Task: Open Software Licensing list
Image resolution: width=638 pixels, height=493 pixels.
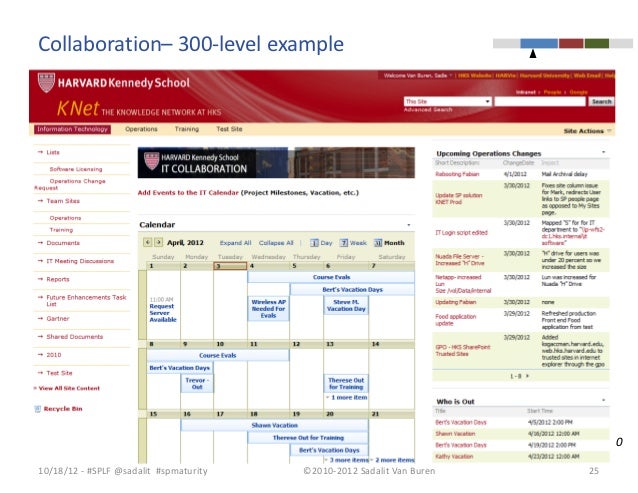Action: point(76,169)
